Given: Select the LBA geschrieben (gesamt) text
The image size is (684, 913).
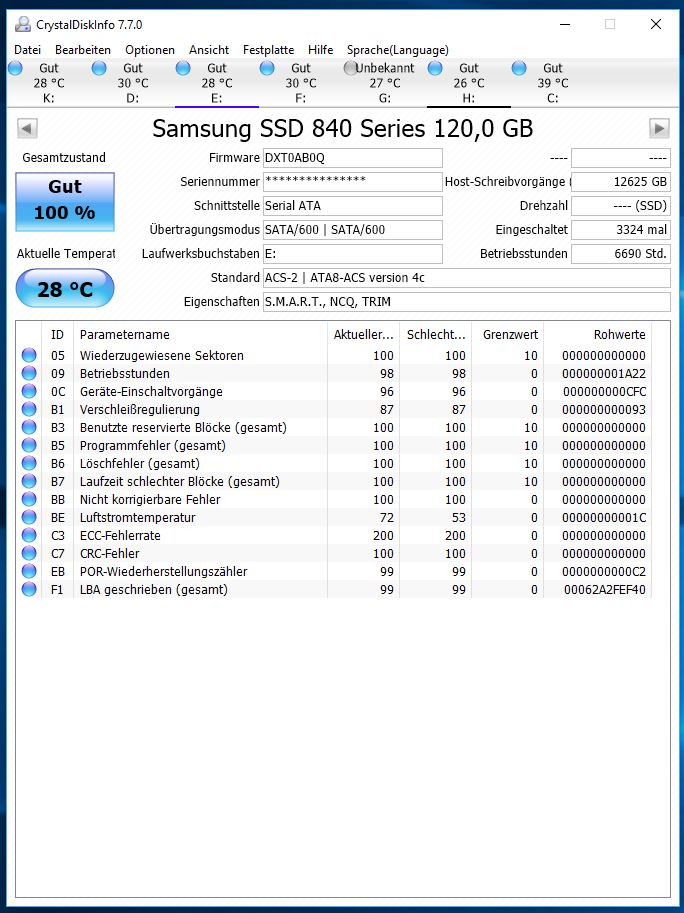Looking at the screenshot, I should pos(154,590).
